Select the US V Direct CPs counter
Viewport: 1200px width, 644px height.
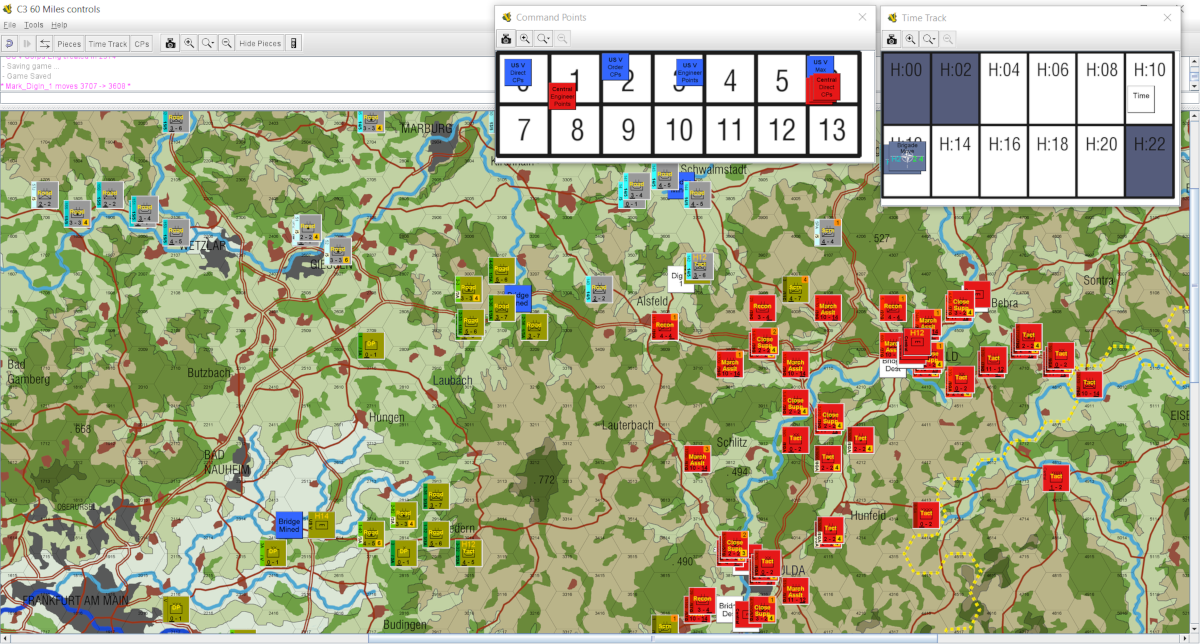coord(516,72)
